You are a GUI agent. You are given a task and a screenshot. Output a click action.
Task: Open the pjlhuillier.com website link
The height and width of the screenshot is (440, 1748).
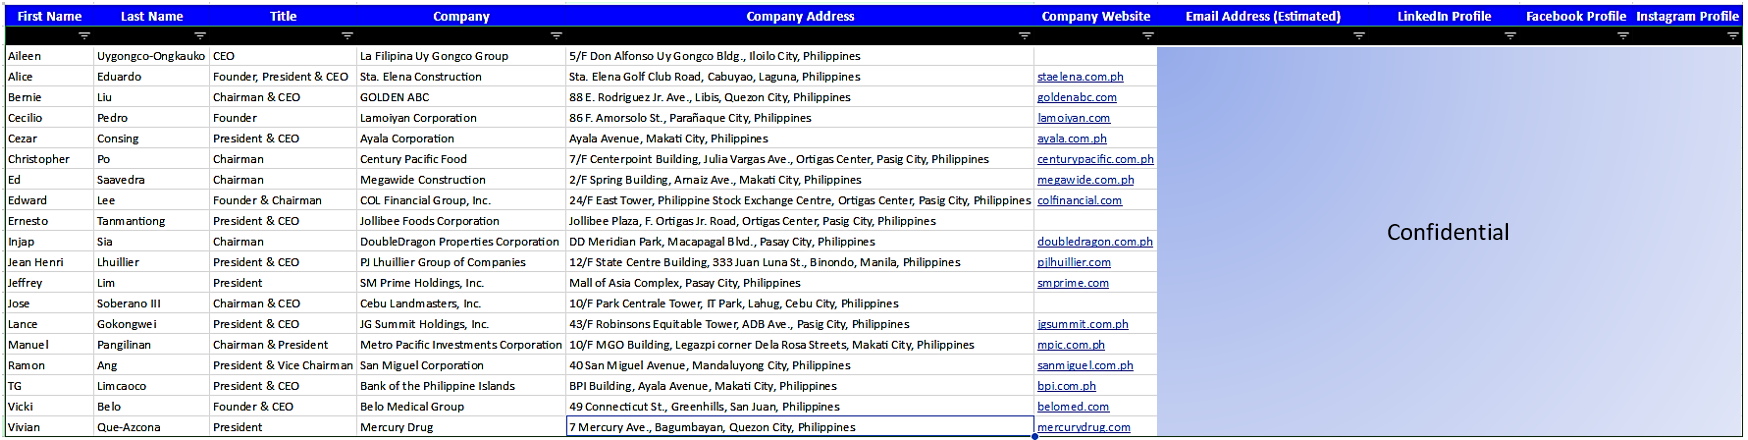(1074, 263)
